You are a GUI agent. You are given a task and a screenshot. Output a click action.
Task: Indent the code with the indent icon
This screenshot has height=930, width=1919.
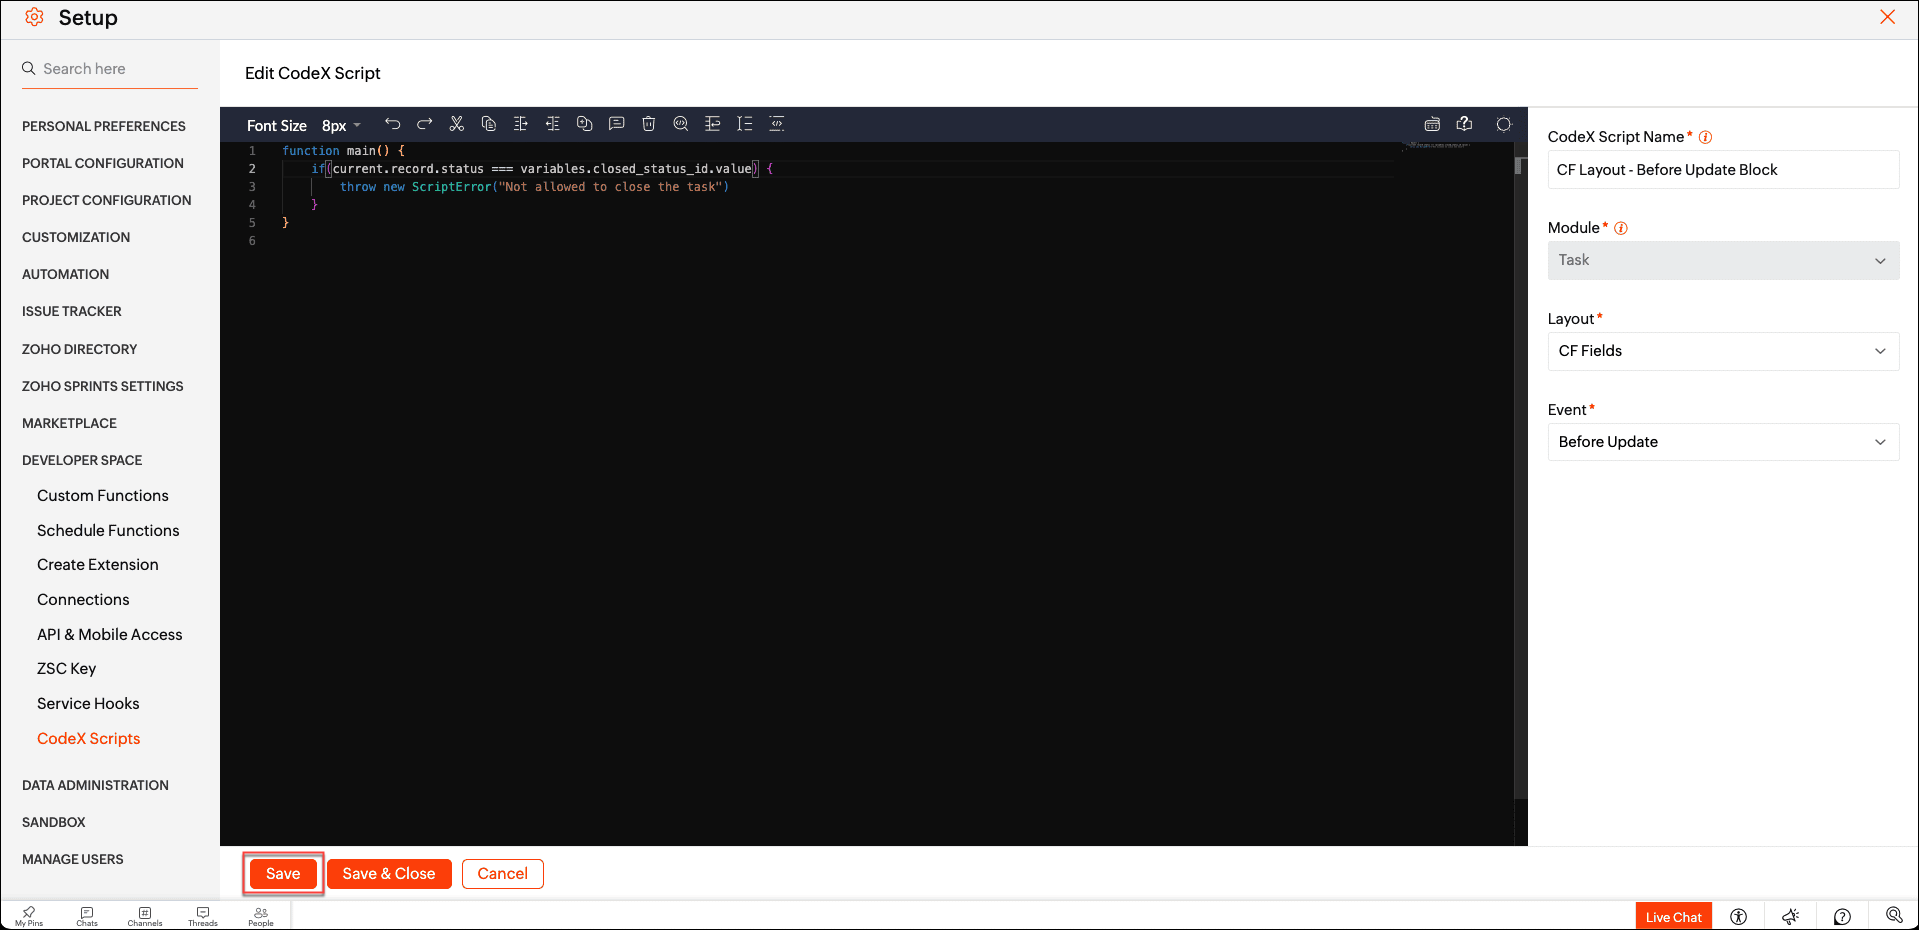coord(521,124)
